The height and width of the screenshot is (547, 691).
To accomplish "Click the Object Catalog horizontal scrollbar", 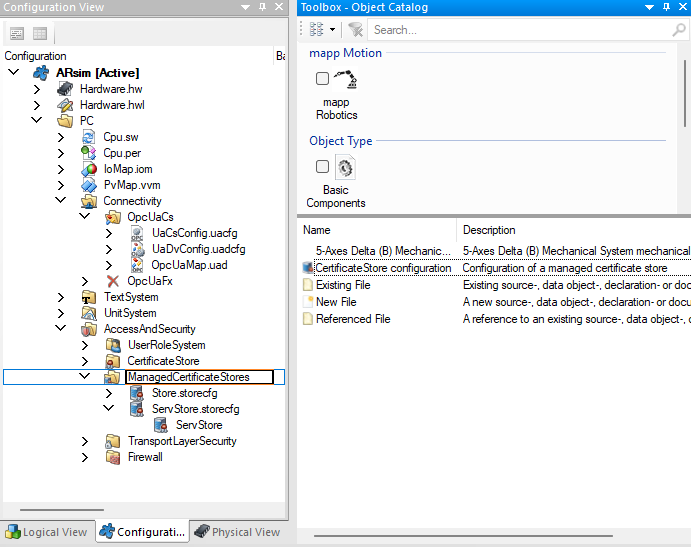I will [x=464, y=536].
